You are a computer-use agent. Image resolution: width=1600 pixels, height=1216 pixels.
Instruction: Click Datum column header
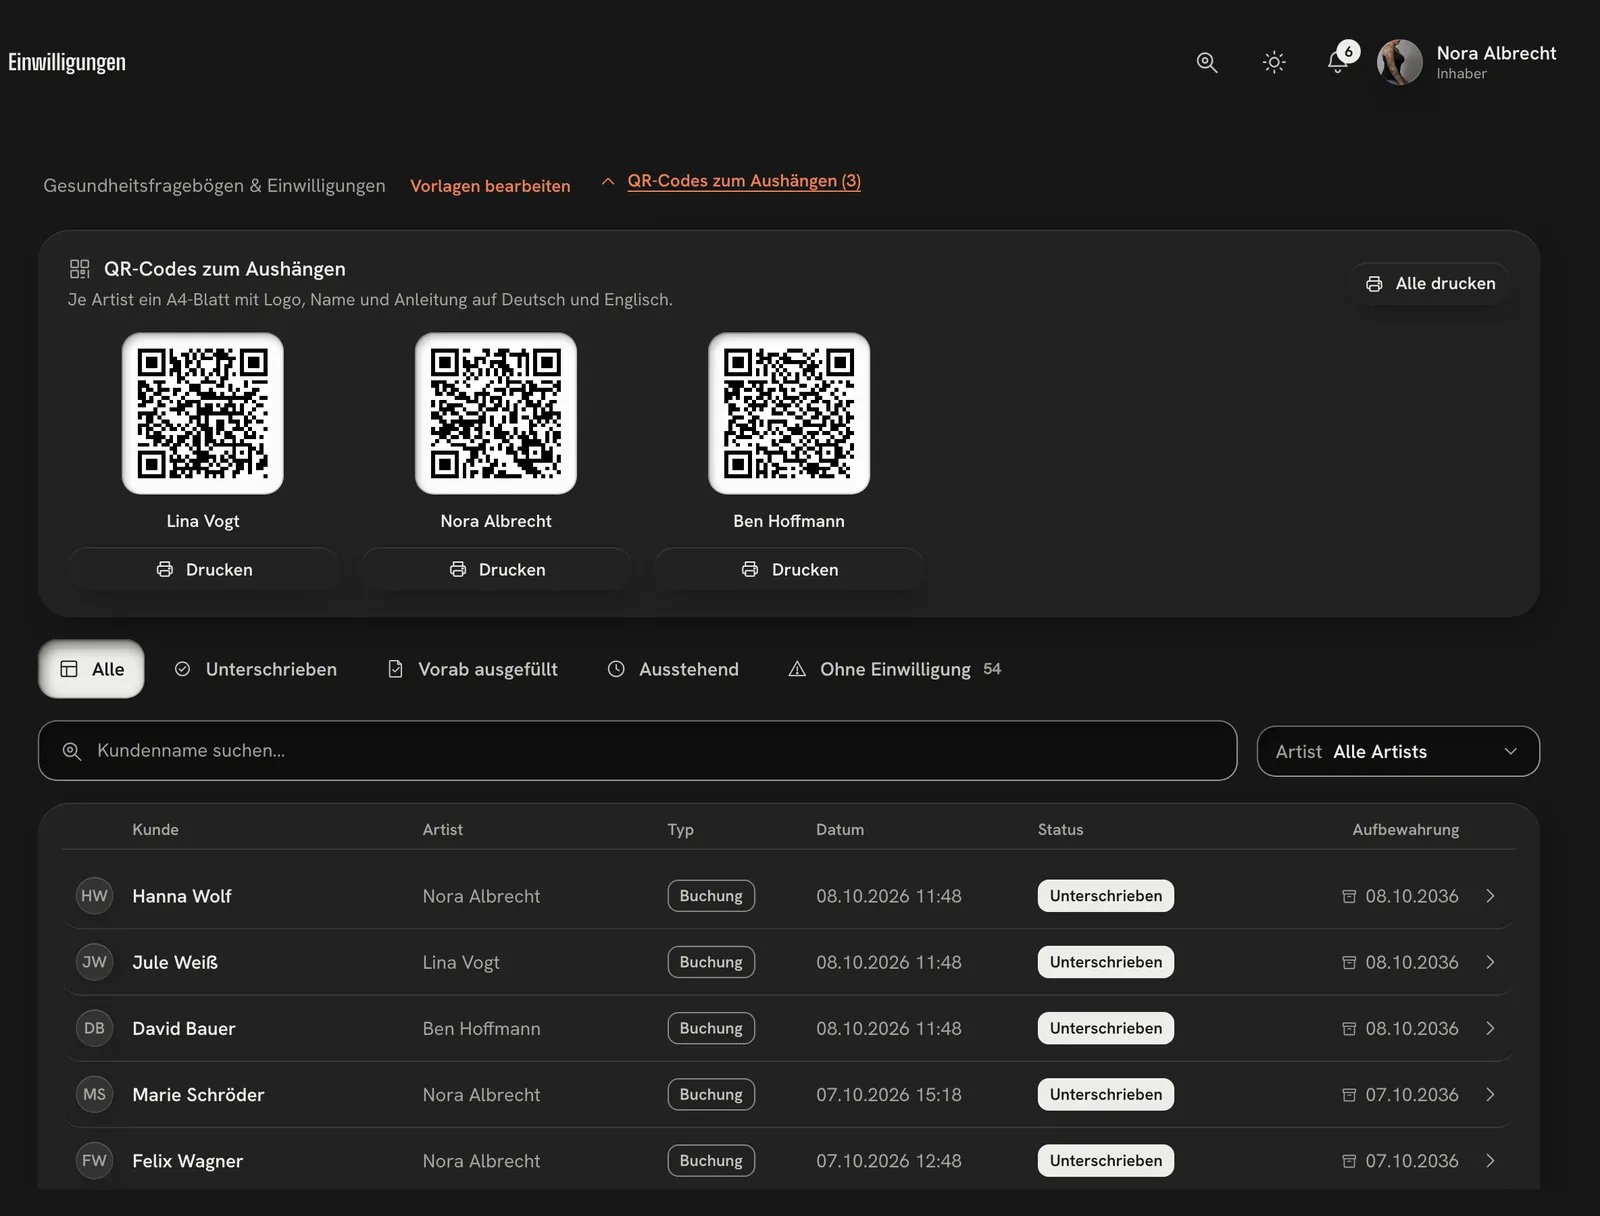coord(840,829)
